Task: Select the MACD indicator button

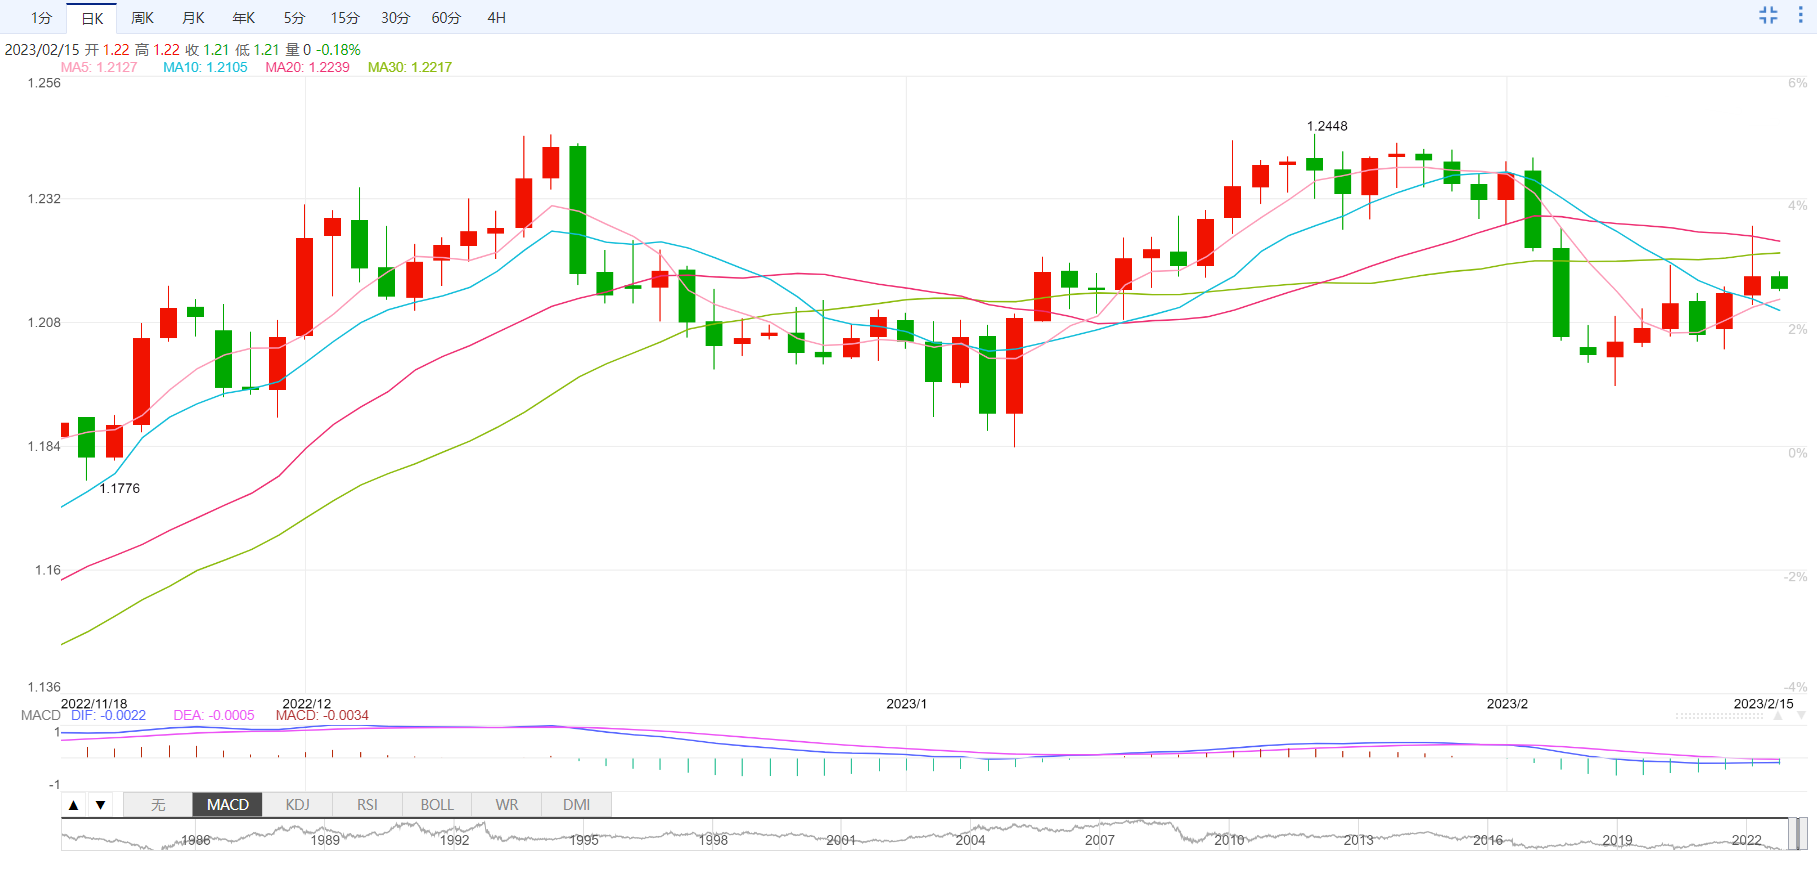Action: tap(227, 805)
